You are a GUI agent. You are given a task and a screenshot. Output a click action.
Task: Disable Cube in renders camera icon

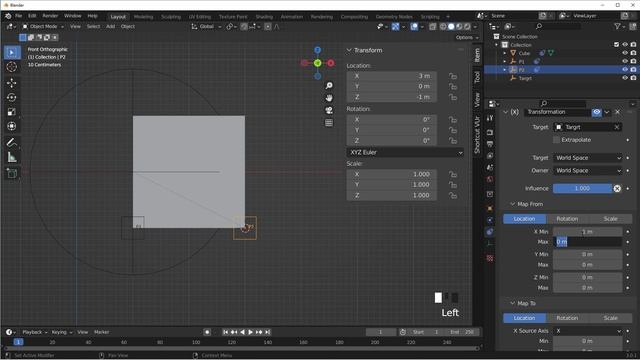(633, 53)
